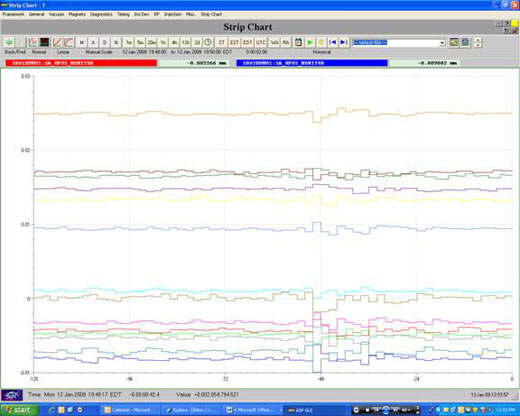Open the Vacuum menu
Viewport: 520px width, 416px height.
point(56,14)
